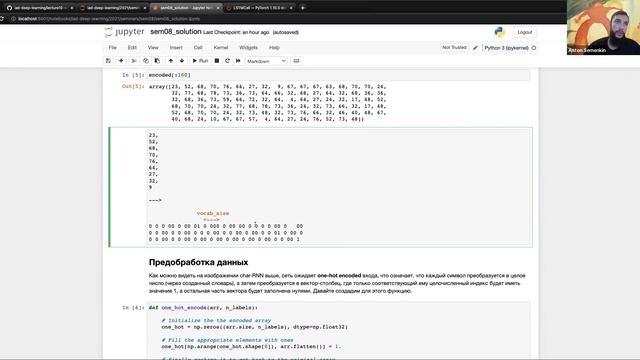
Task: Click the def one_hot_encode code line
Action: pyautogui.click(x=203, y=308)
